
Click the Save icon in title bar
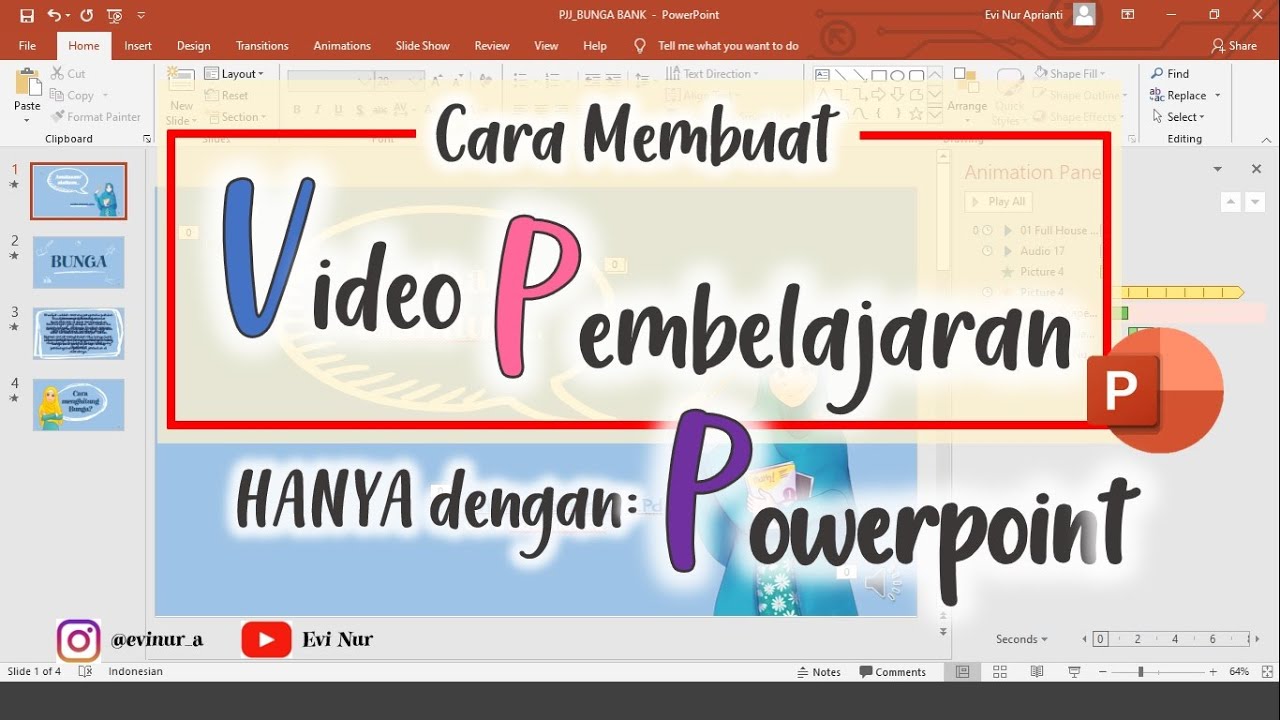point(27,15)
